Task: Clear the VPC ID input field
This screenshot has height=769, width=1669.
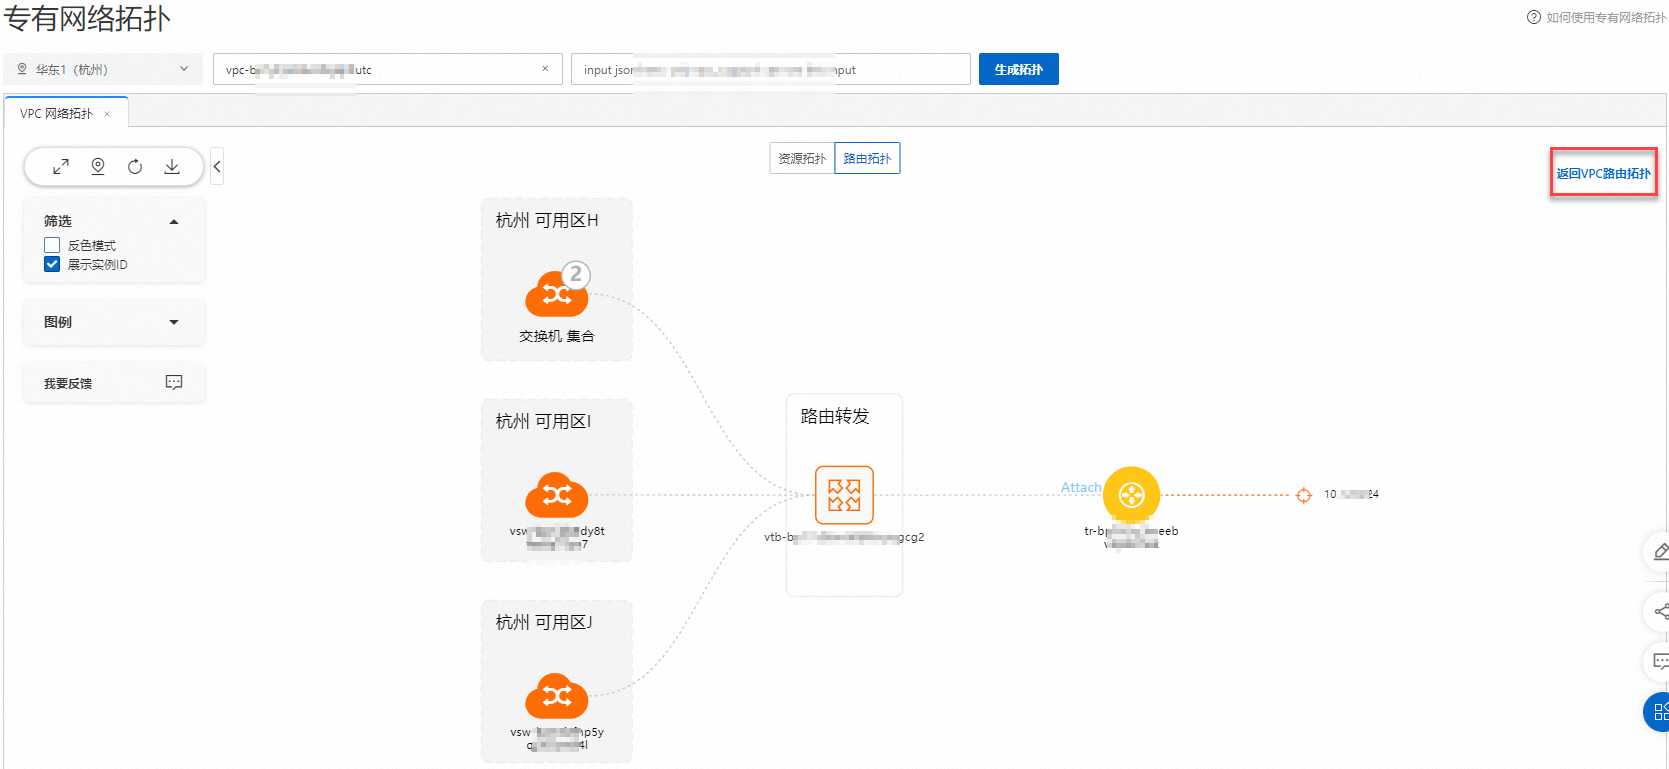Action: (545, 69)
